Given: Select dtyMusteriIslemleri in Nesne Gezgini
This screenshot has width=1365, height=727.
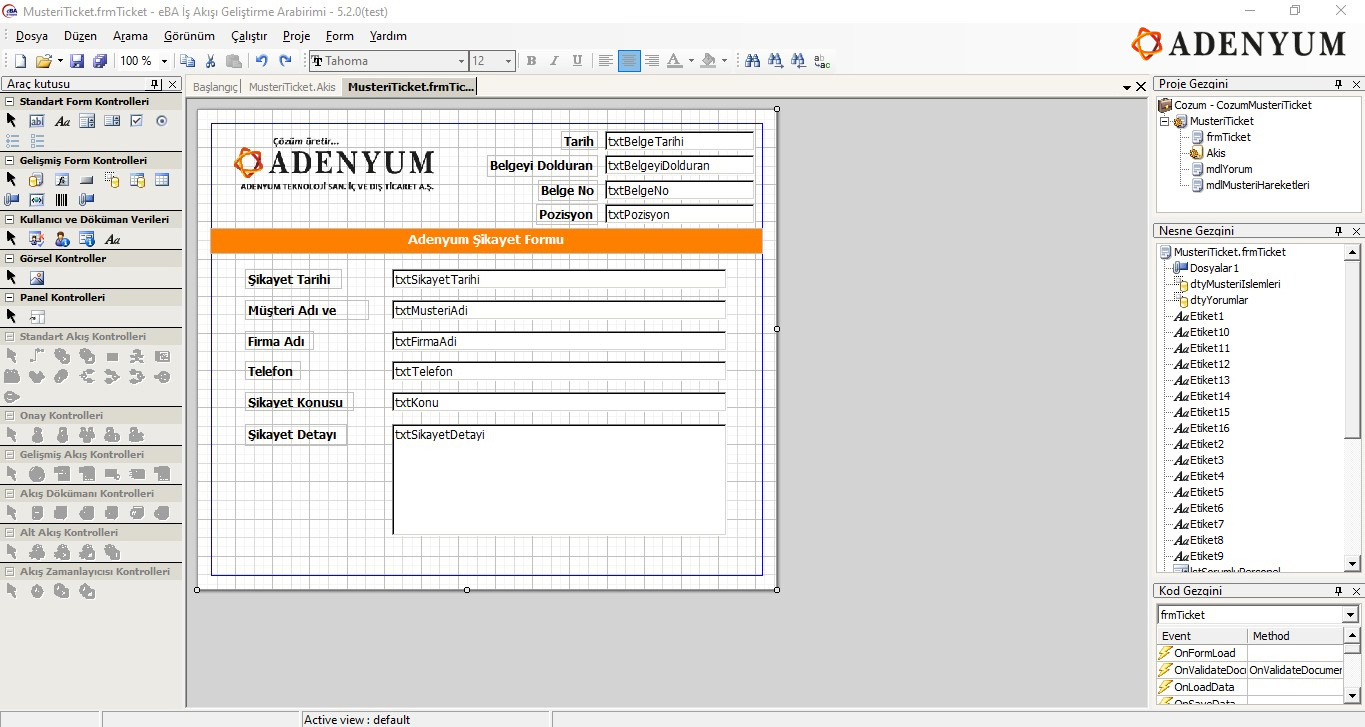Looking at the screenshot, I should point(1235,284).
